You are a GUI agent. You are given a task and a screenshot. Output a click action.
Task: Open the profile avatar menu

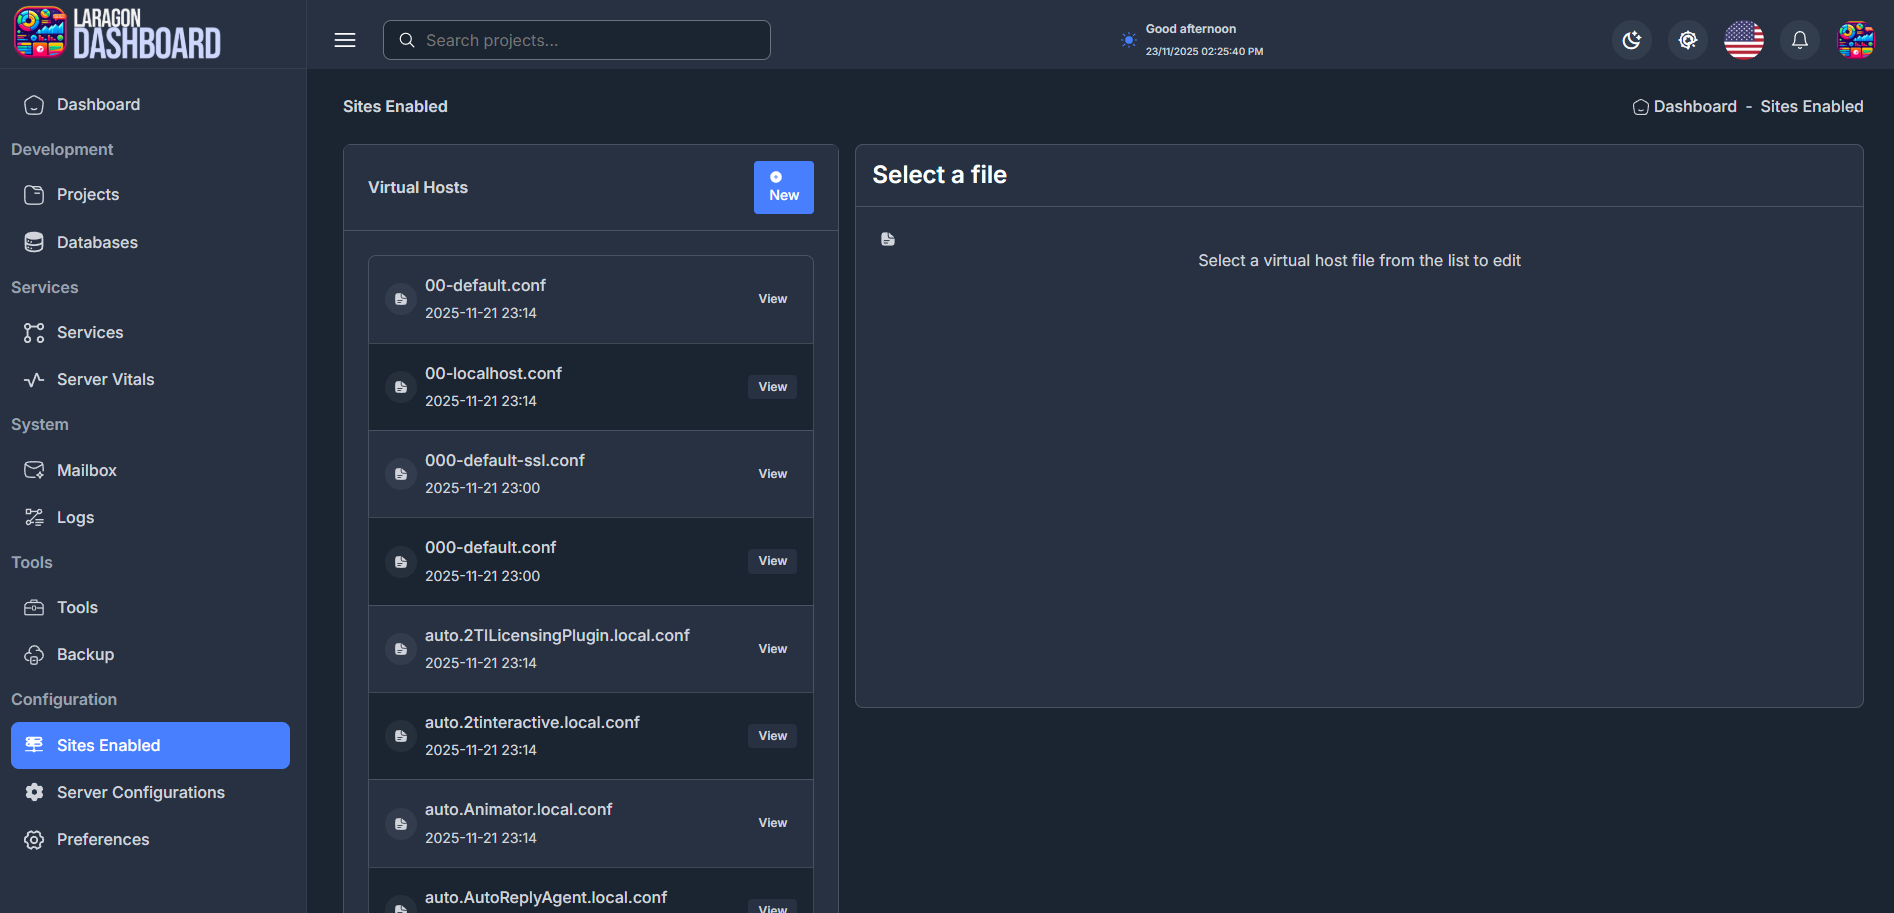tap(1855, 40)
